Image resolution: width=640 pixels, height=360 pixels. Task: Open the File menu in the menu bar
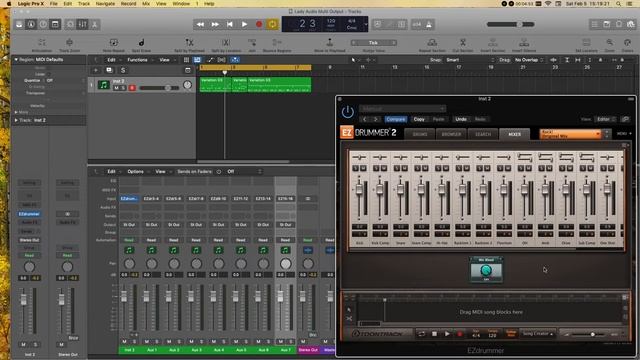[53, 4]
